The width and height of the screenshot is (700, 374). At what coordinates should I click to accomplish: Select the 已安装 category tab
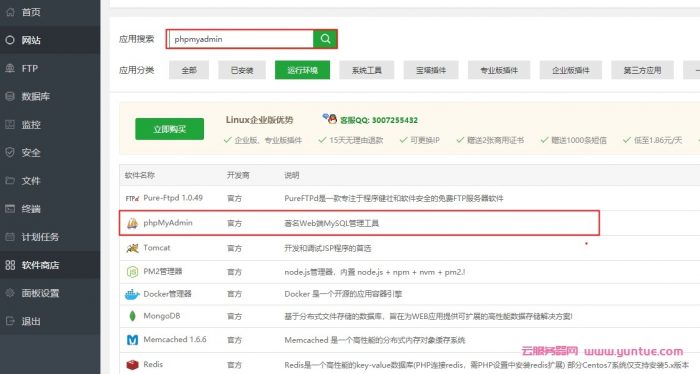[x=242, y=70]
